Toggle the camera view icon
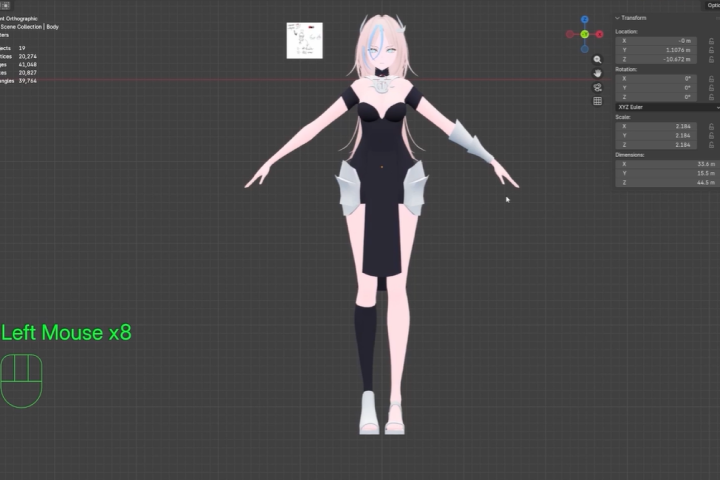The image size is (720, 480). 597,87
